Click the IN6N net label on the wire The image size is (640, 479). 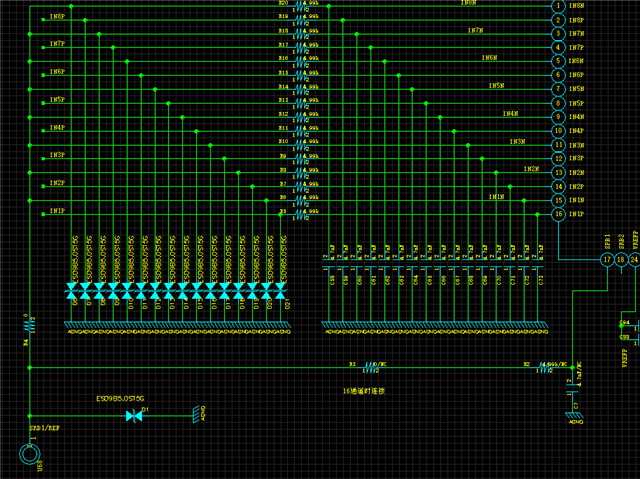tap(489, 58)
